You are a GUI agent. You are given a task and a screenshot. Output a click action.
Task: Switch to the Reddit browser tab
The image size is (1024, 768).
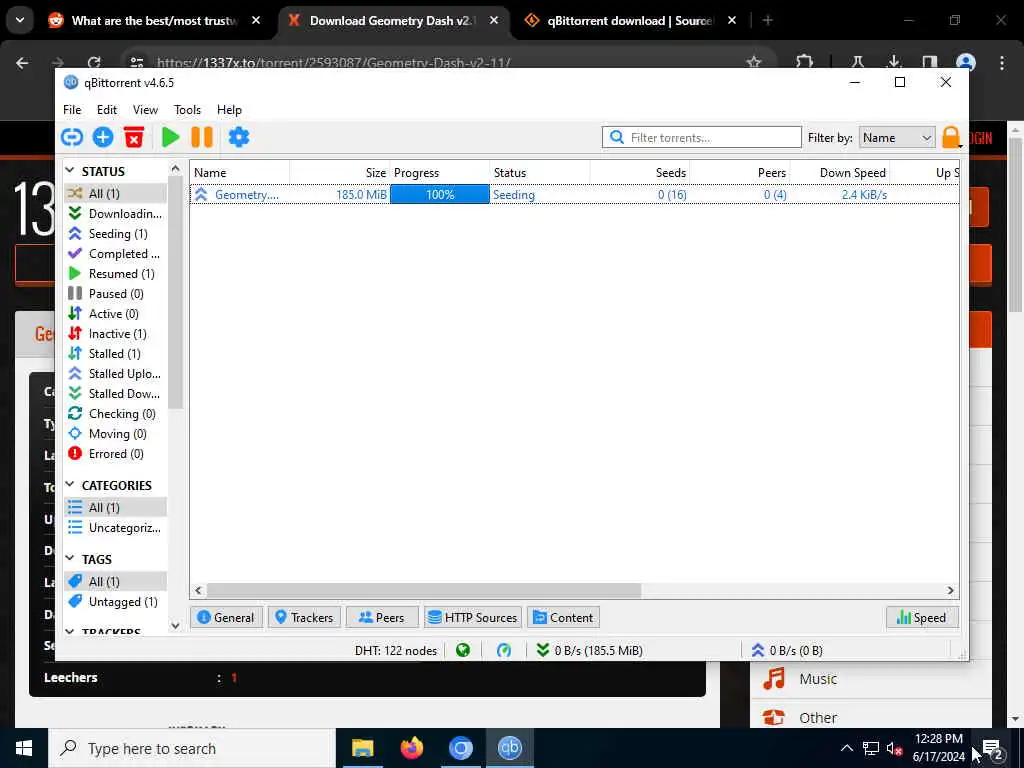154,21
